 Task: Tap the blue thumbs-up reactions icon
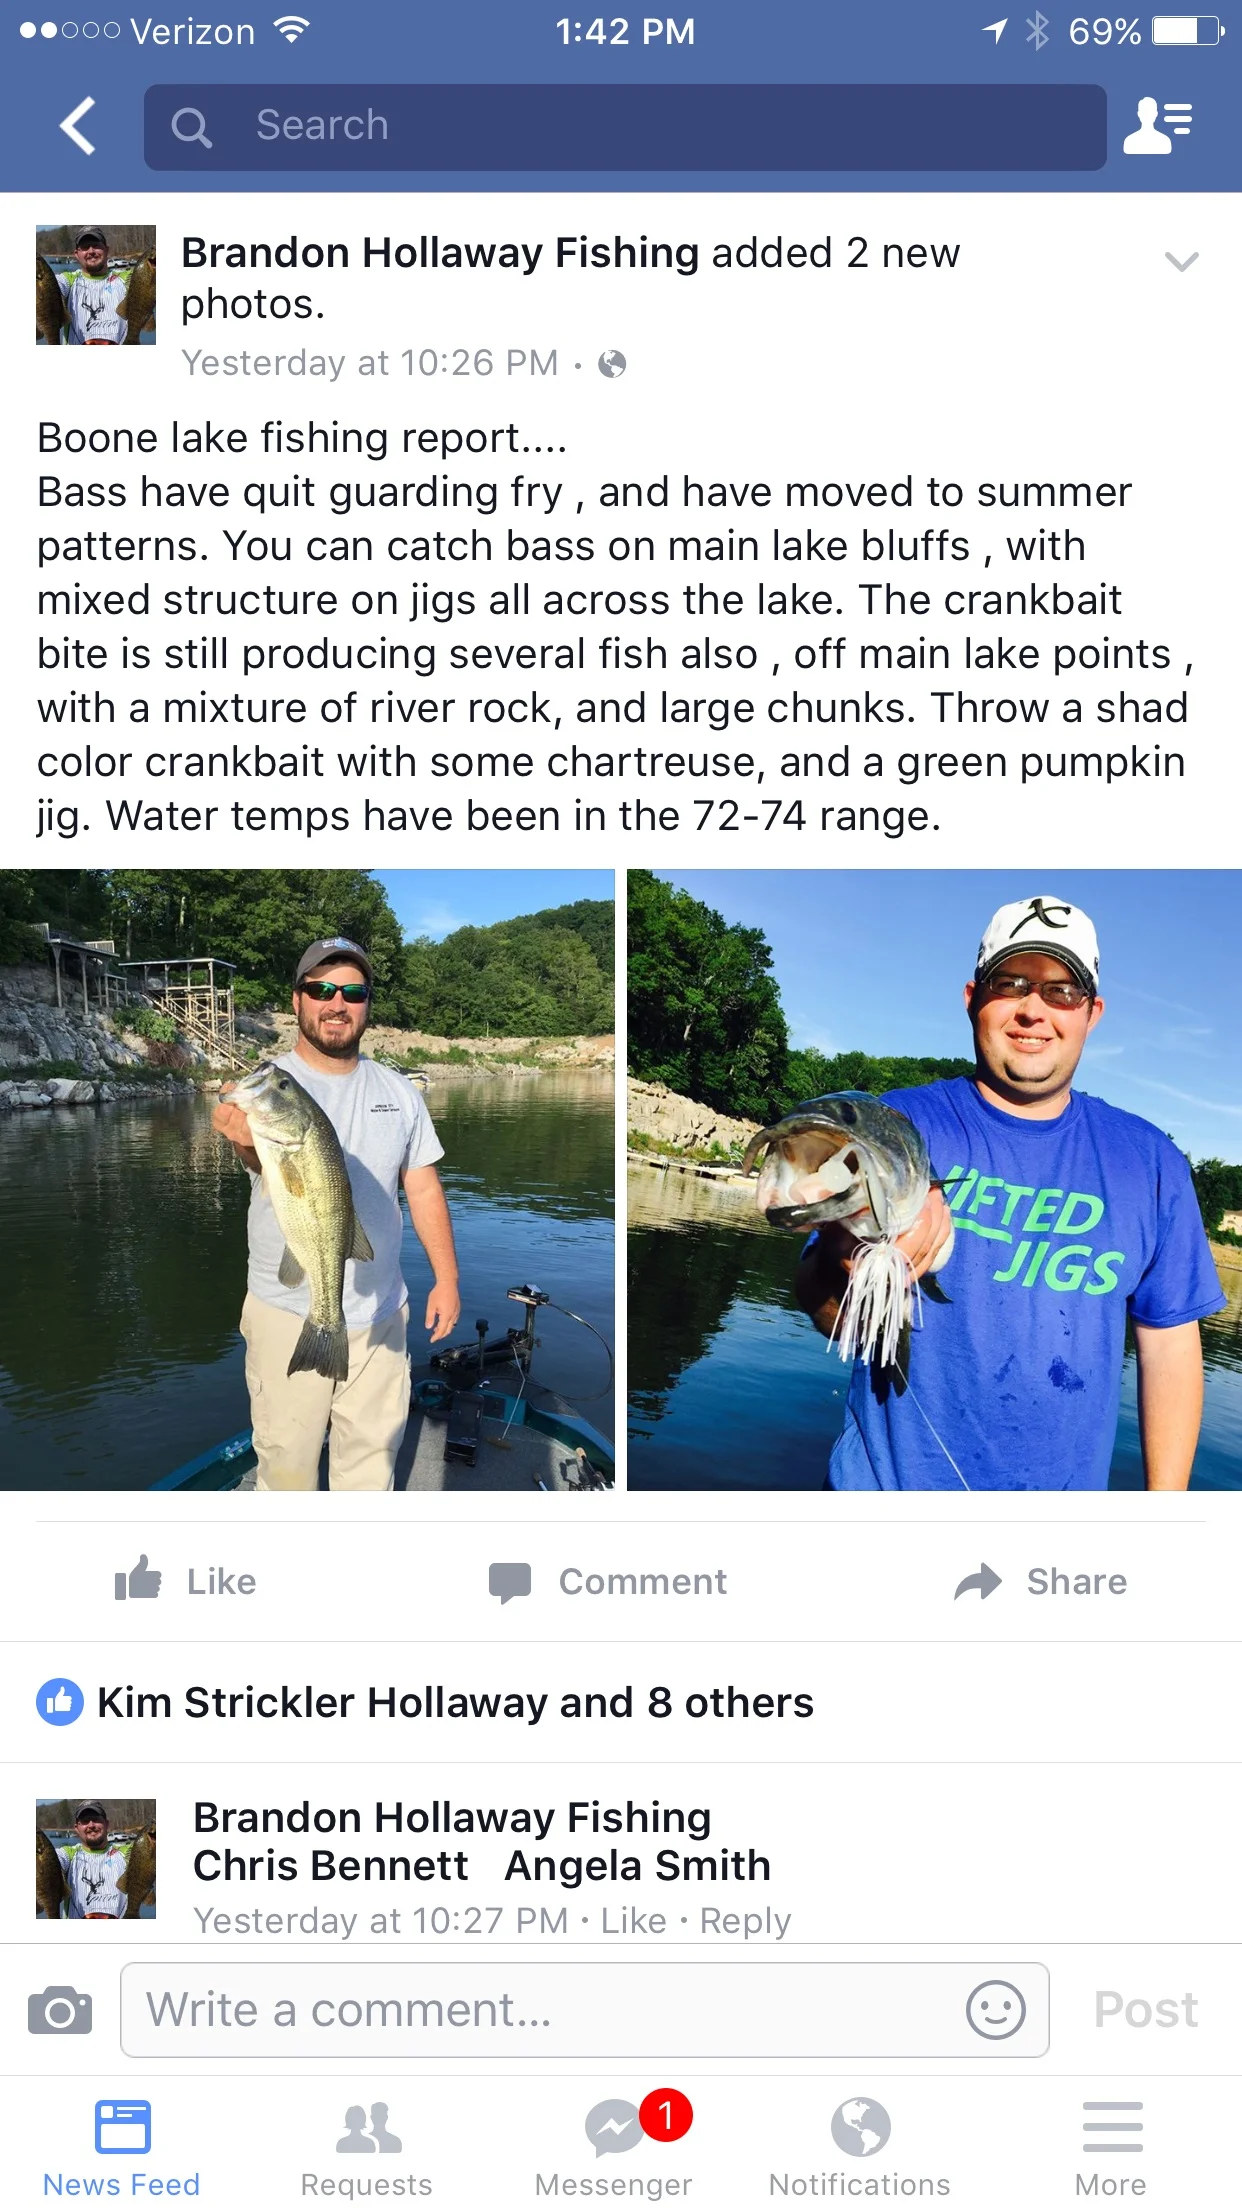pos(60,1702)
